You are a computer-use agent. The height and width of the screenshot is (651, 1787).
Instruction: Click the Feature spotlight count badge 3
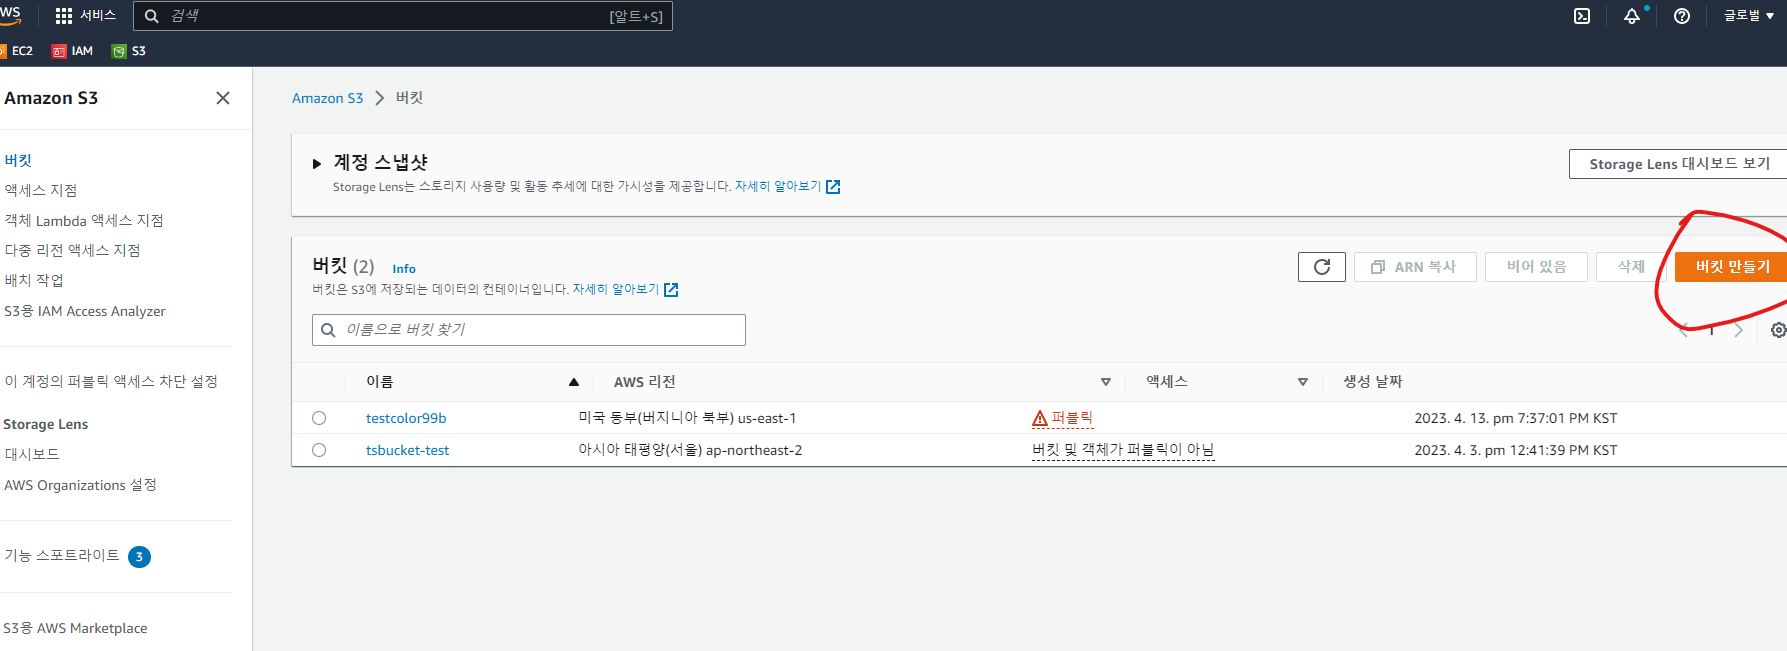point(139,557)
